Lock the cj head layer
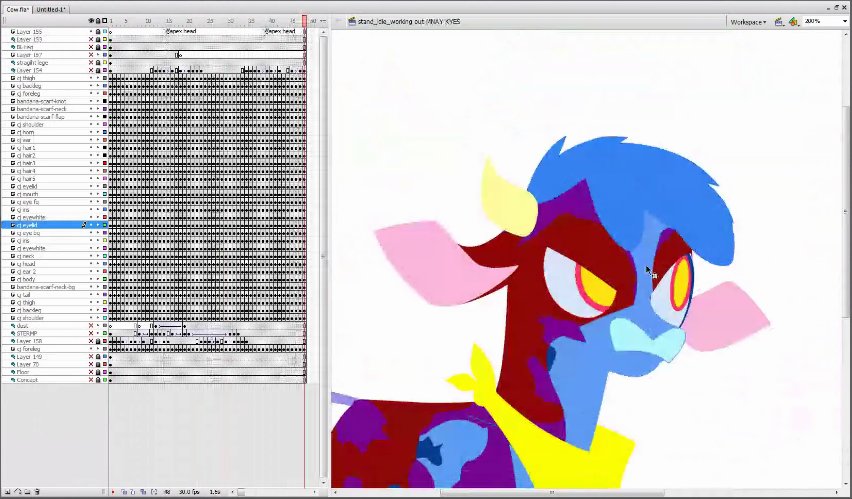The width and height of the screenshot is (852, 499). [x=98, y=264]
